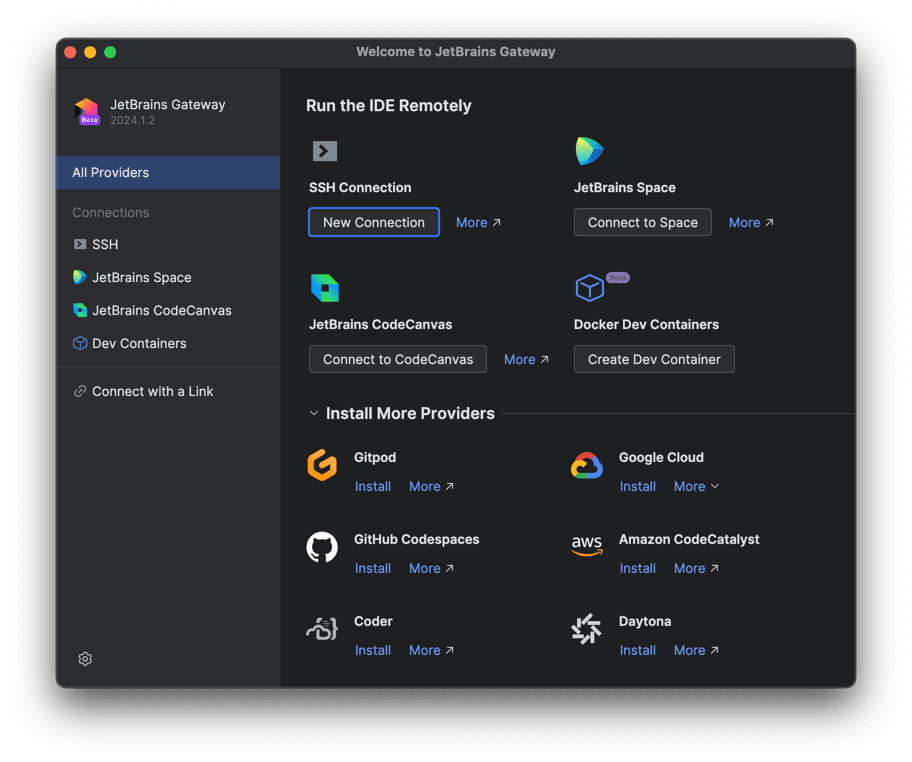Click the yellow macOS minimize window button
This screenshot has height=762, width=912.
(x=90, y=52)
